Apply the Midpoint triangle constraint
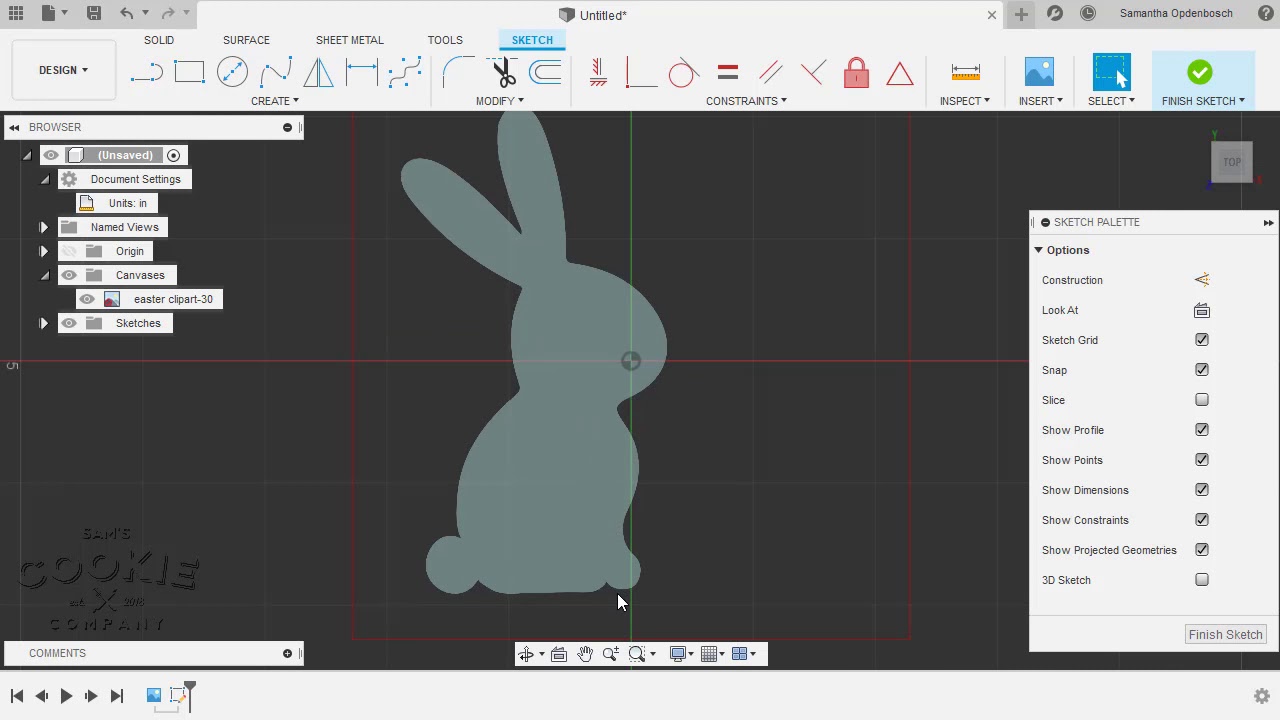This screenshot has width=1280, height=720. coord(899,72)
